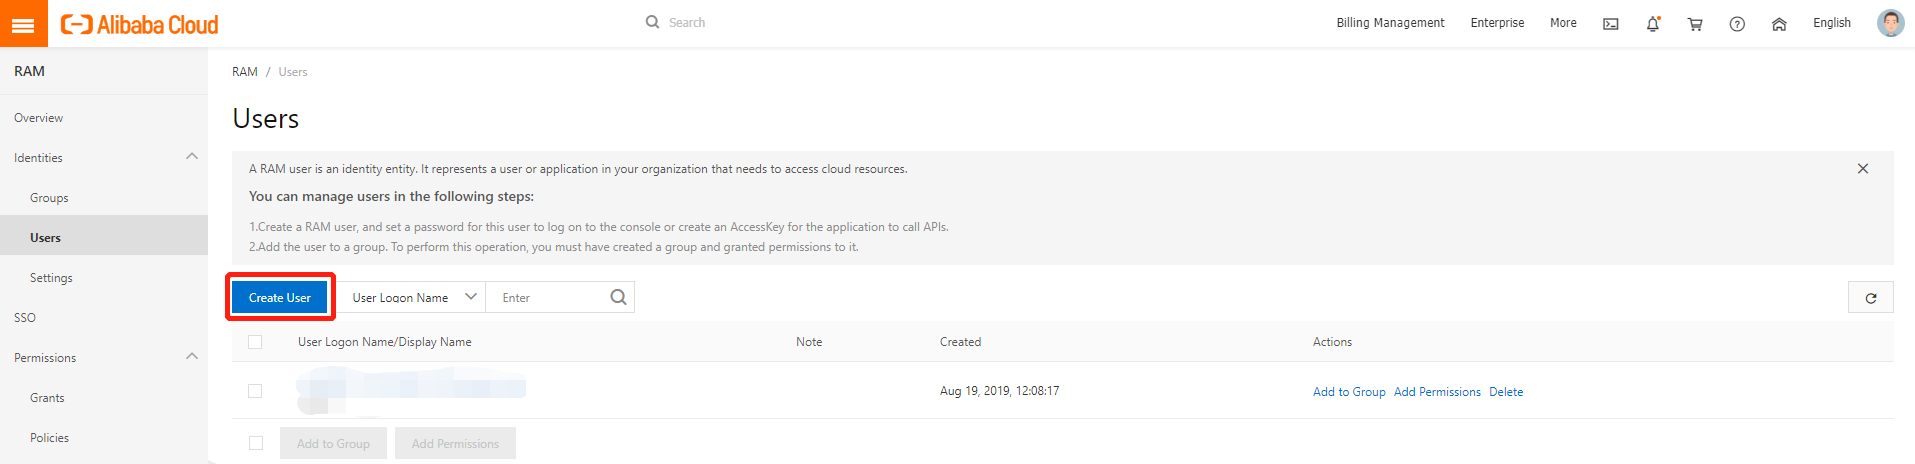Open the account avatar menu
Image resolution: width=1915 pixels, height=464 pixels.
pyautogui.click(x=1890, y=23)
